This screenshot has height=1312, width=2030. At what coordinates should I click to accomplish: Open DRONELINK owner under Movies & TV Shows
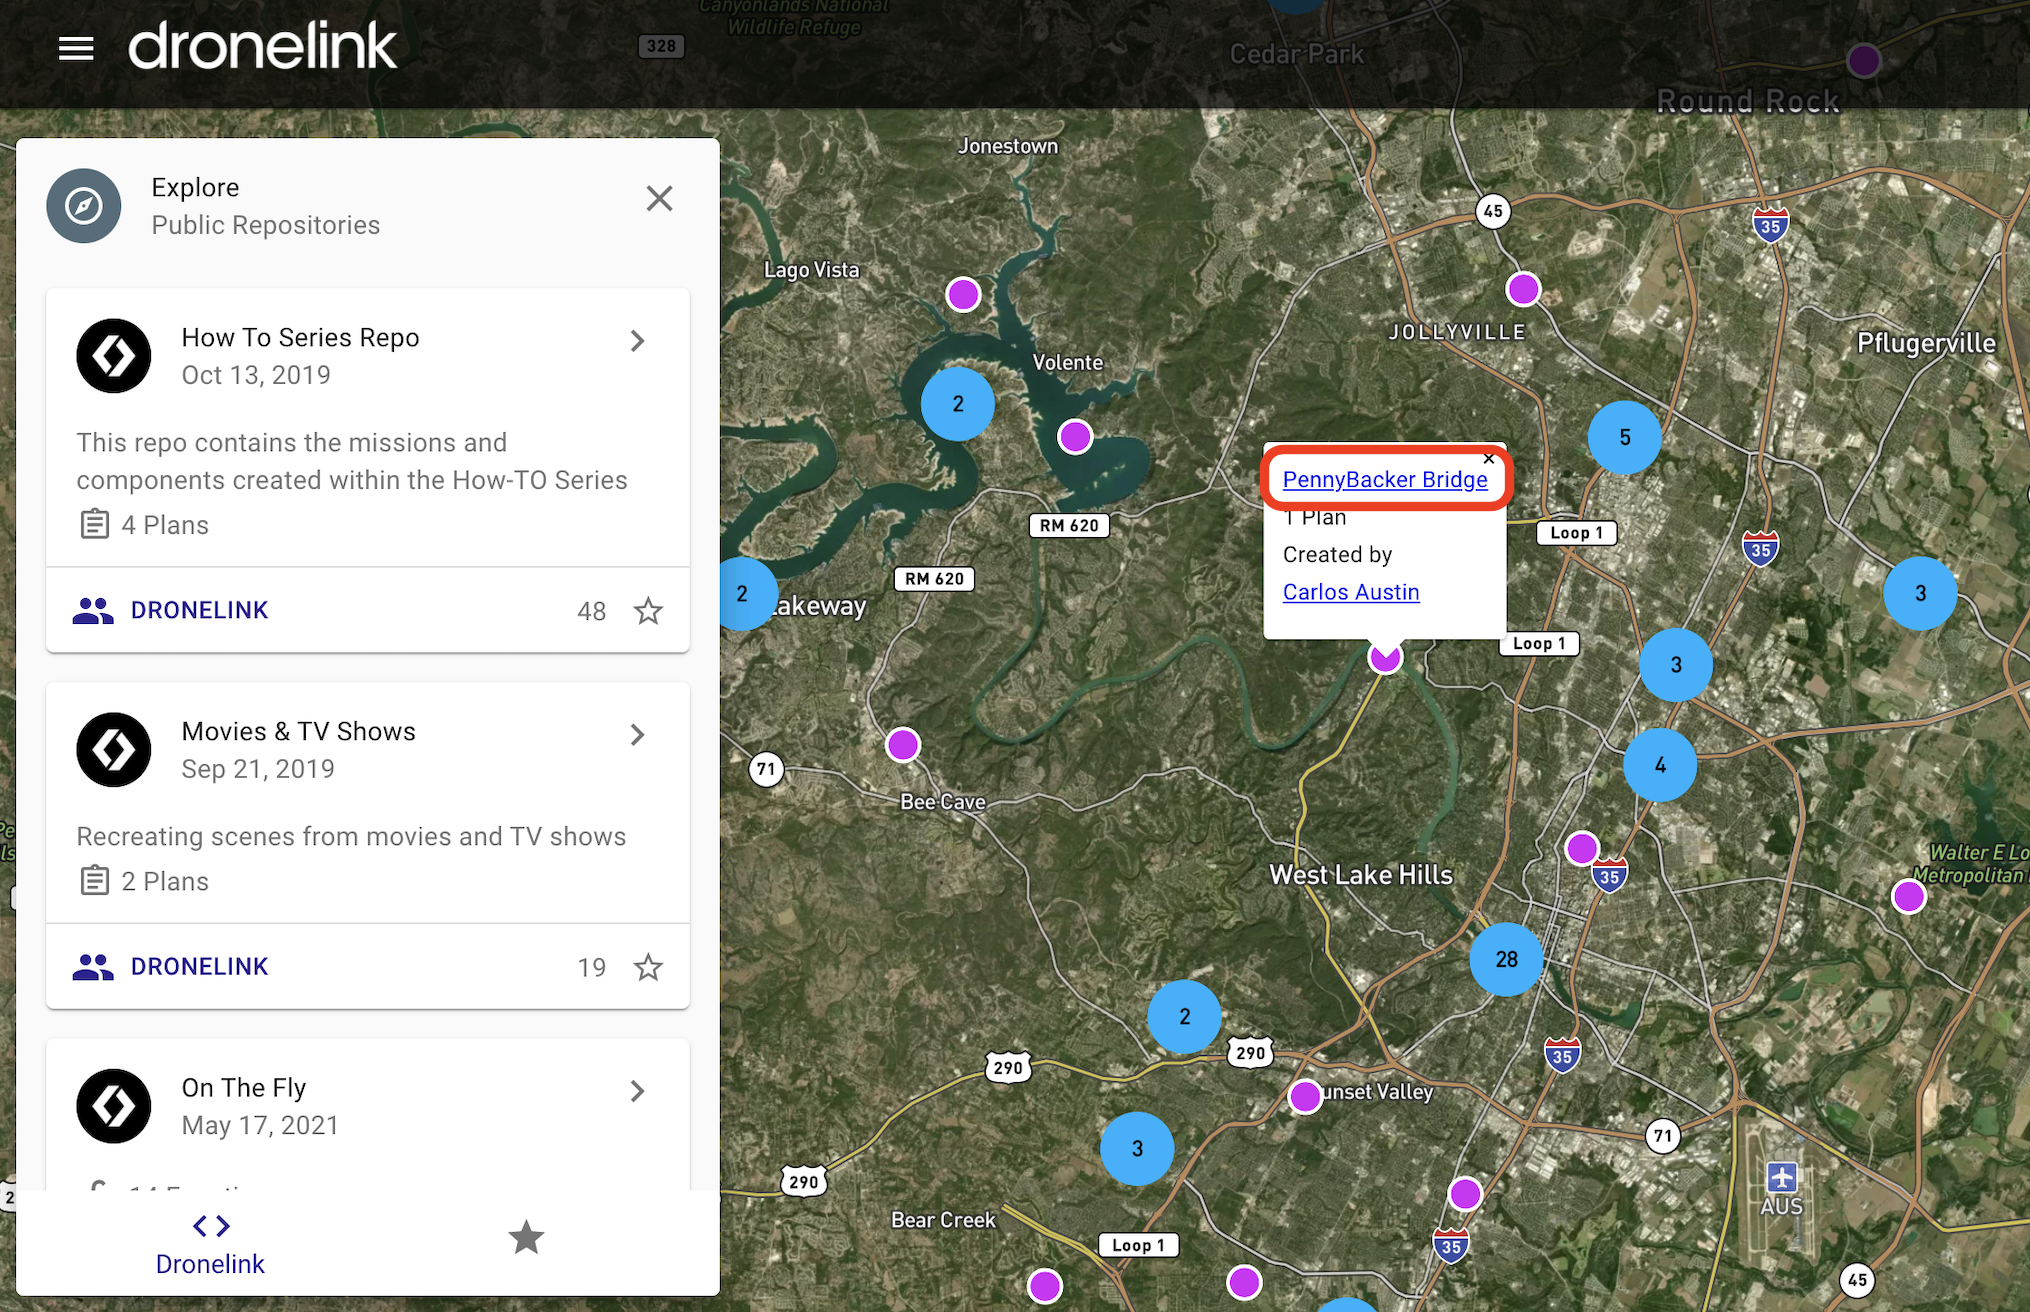[x=171, y=967]
